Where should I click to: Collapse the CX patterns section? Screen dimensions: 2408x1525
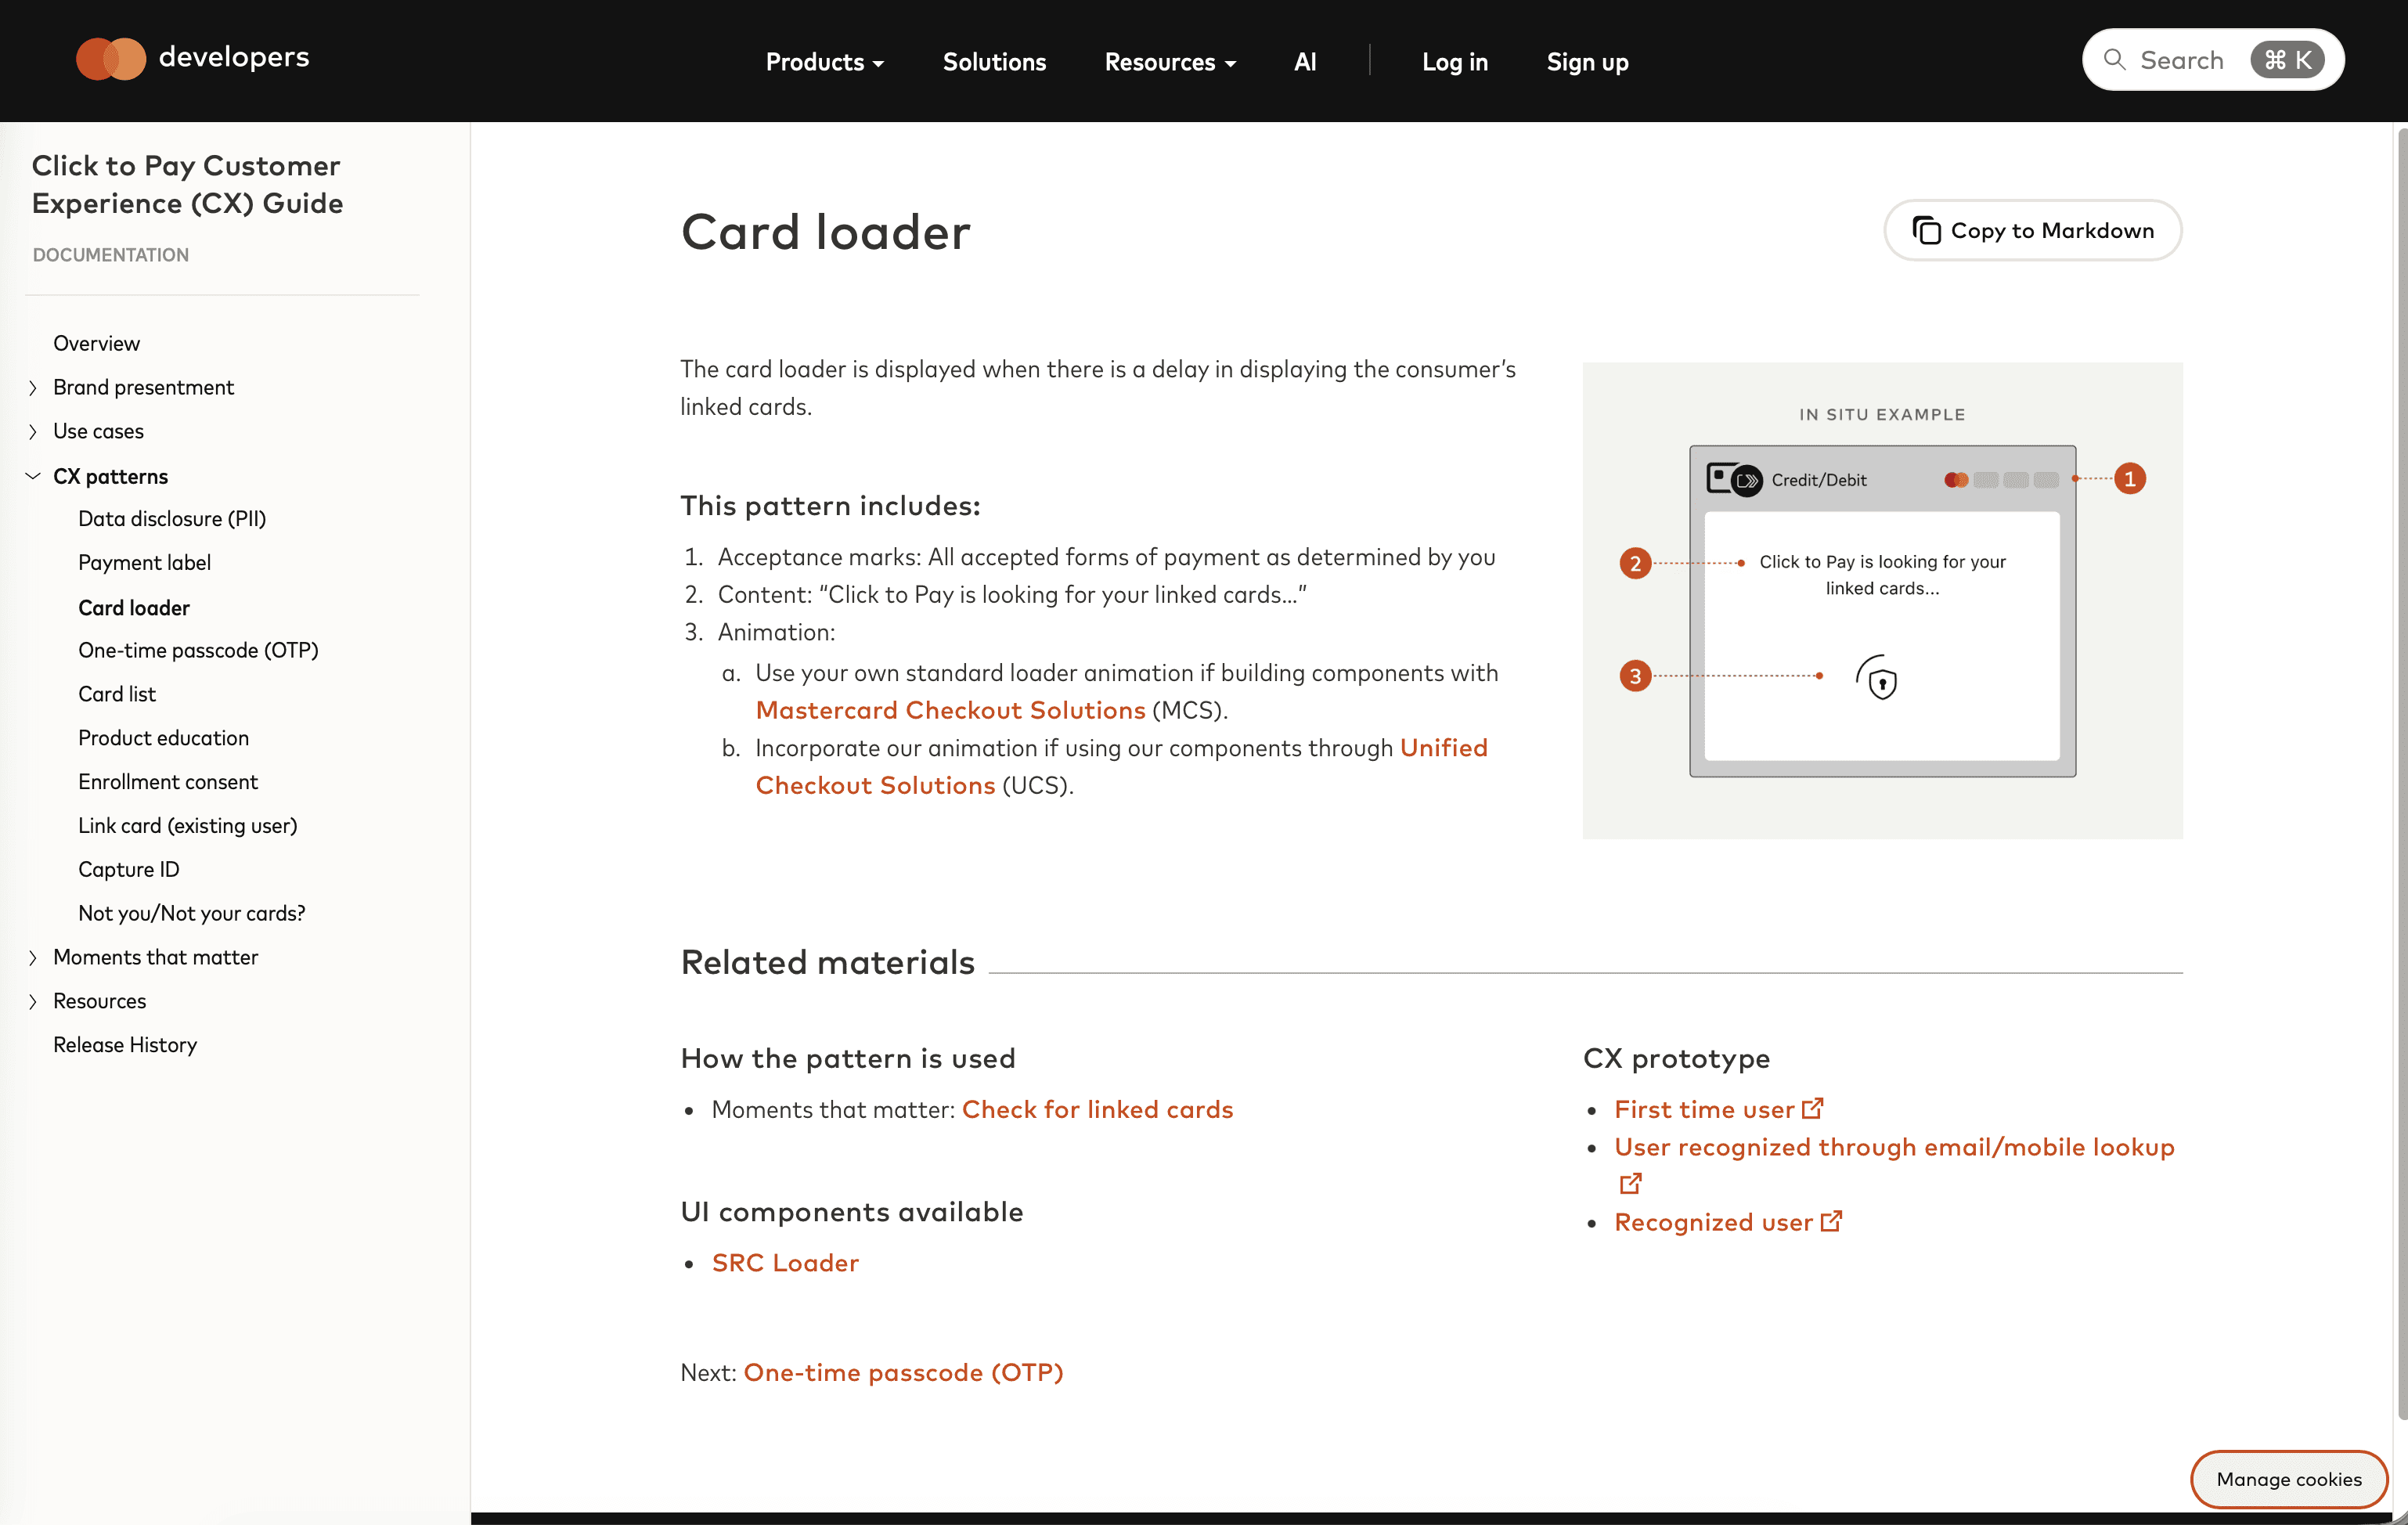33,476
